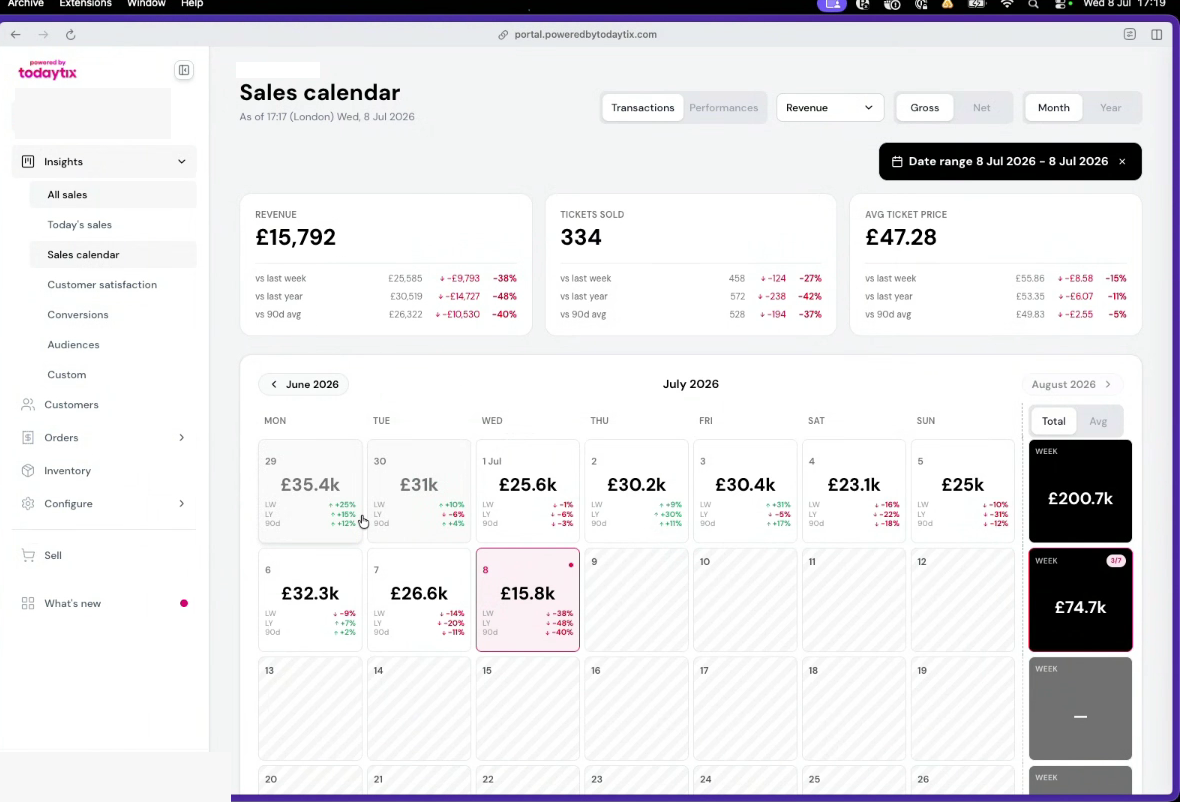The height and width of the screenshot is (802, 1180).
Task: Open the All sales page
Action: (113, 195)
